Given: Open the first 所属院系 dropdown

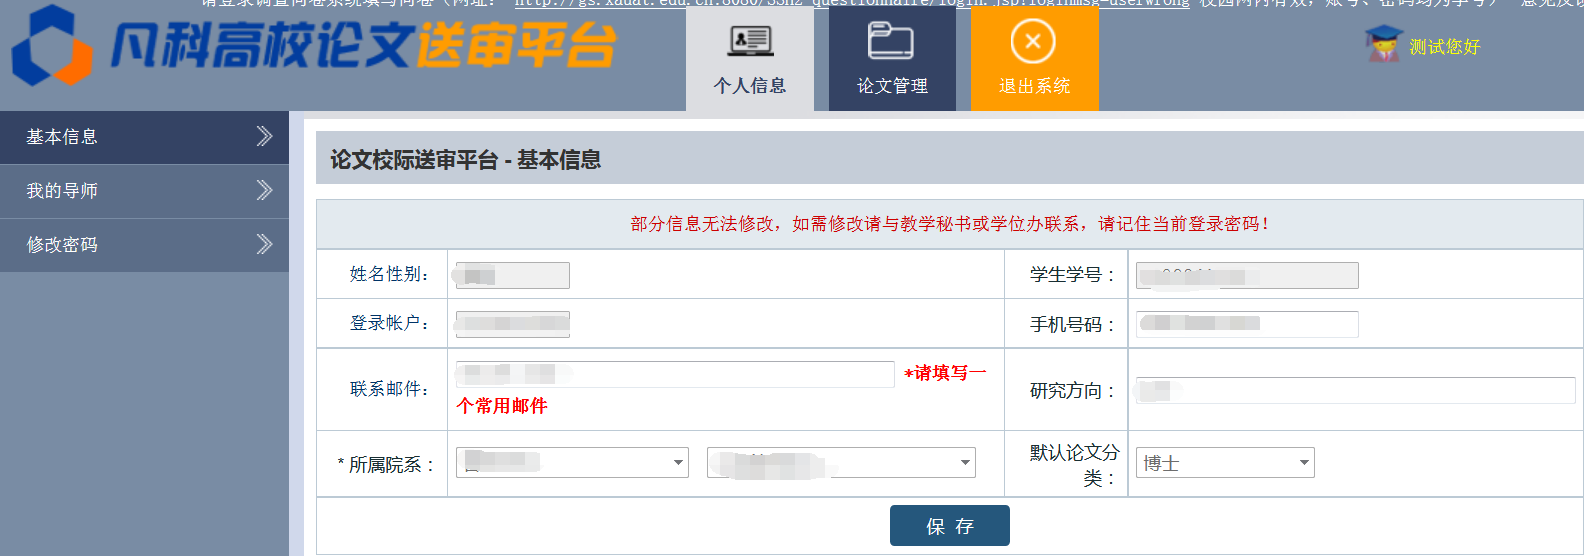Looking at the screenshot, I should pyautogui.click(x=572, y=462).
